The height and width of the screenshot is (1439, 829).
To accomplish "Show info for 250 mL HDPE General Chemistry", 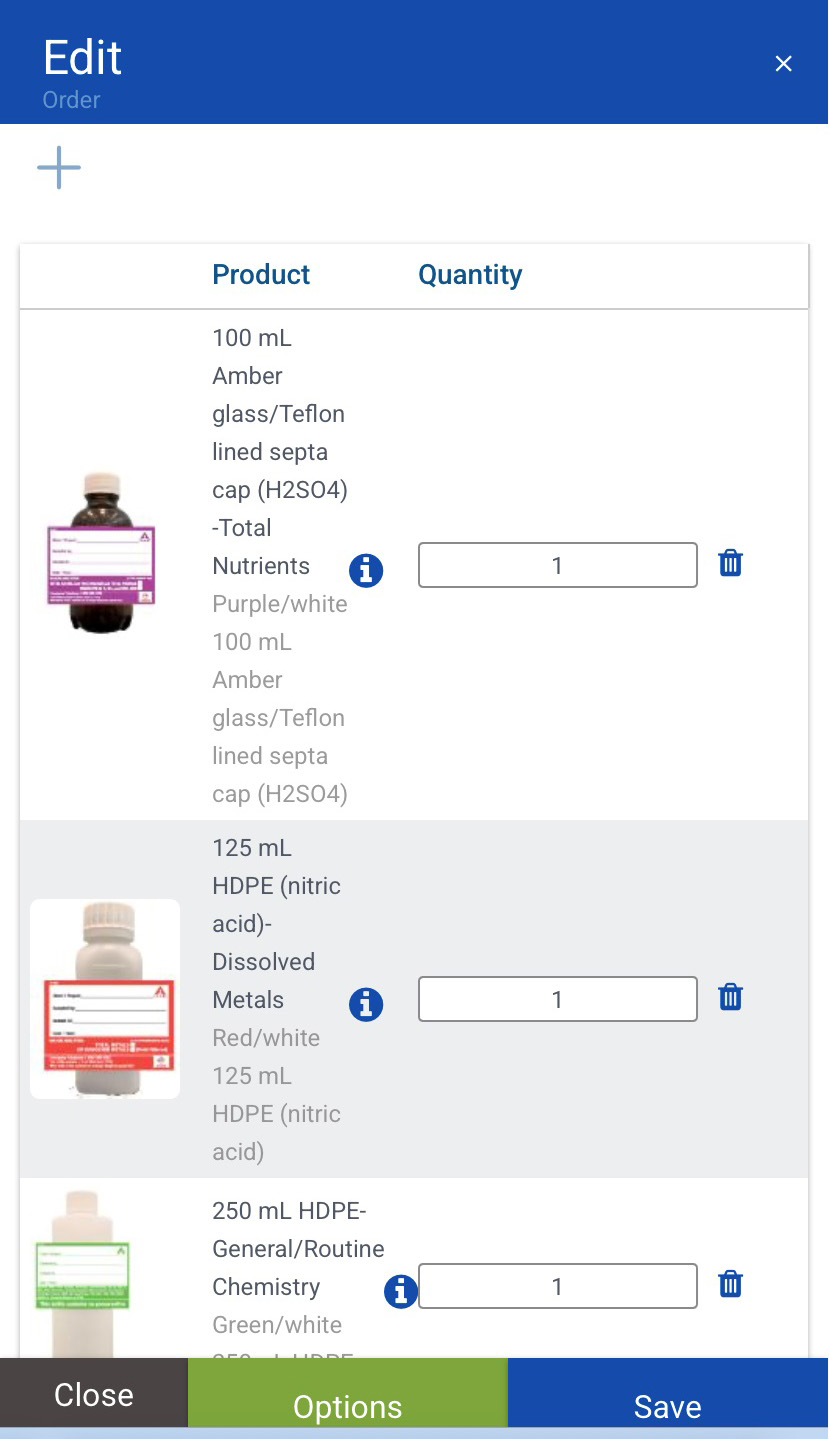I will click(401, 1291).
